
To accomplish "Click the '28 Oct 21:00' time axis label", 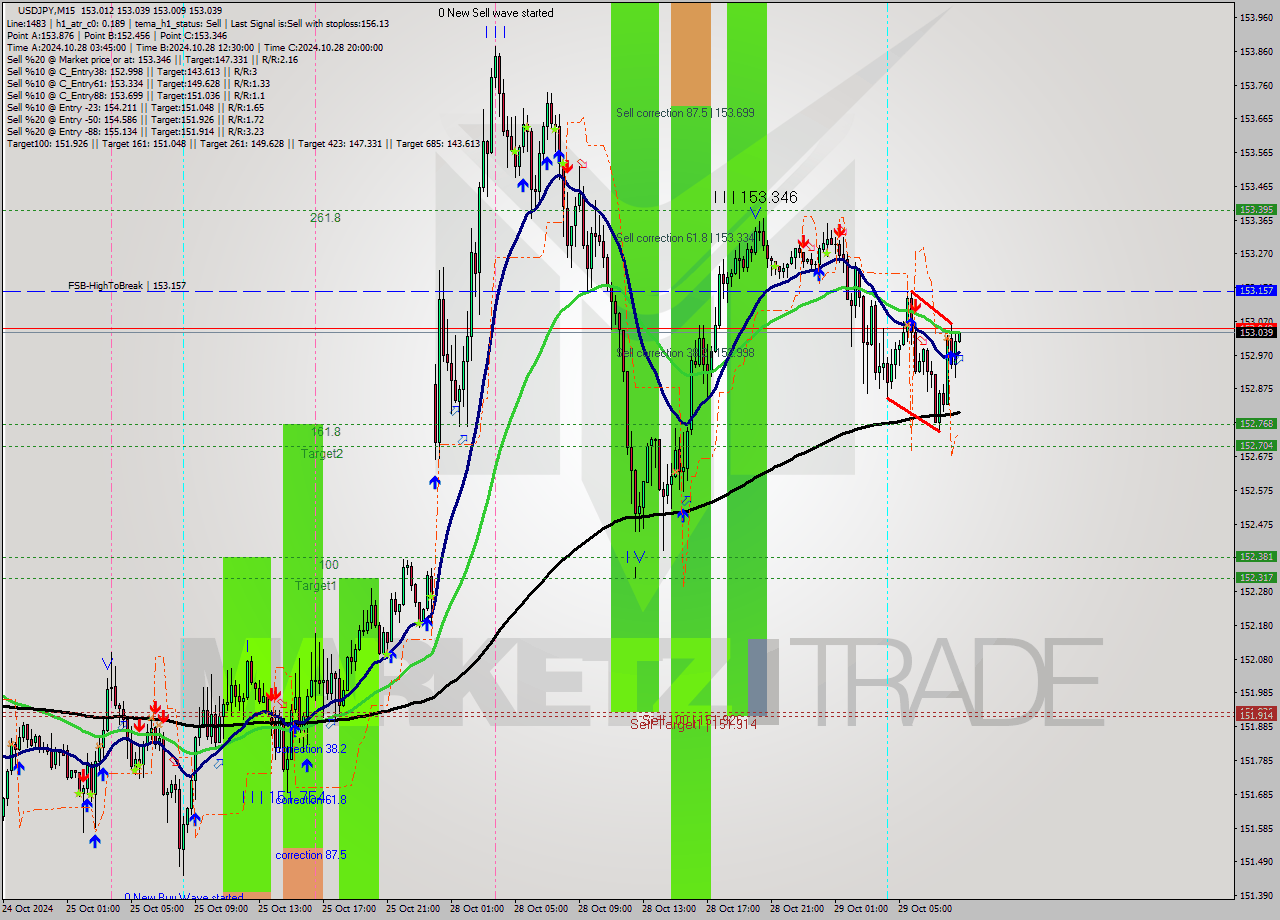I will tap(796, 909).
